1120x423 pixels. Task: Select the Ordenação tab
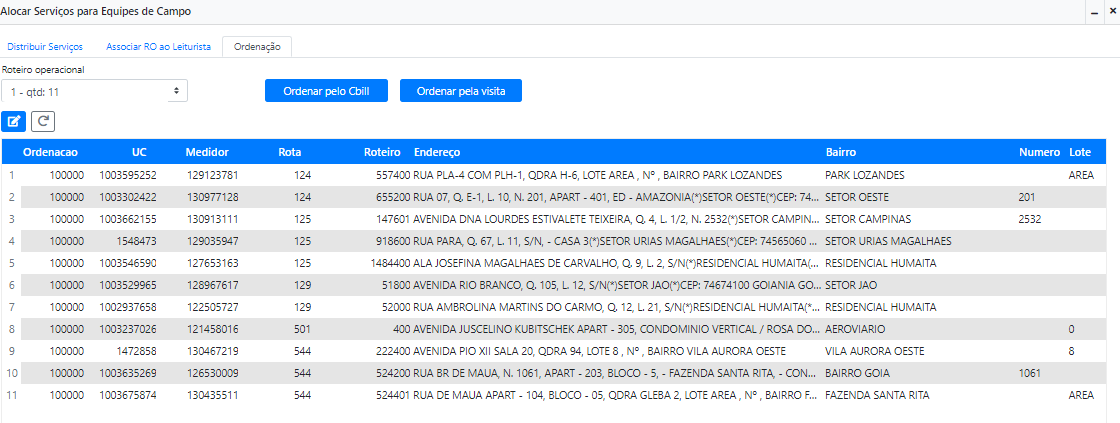tap(257, 47)
